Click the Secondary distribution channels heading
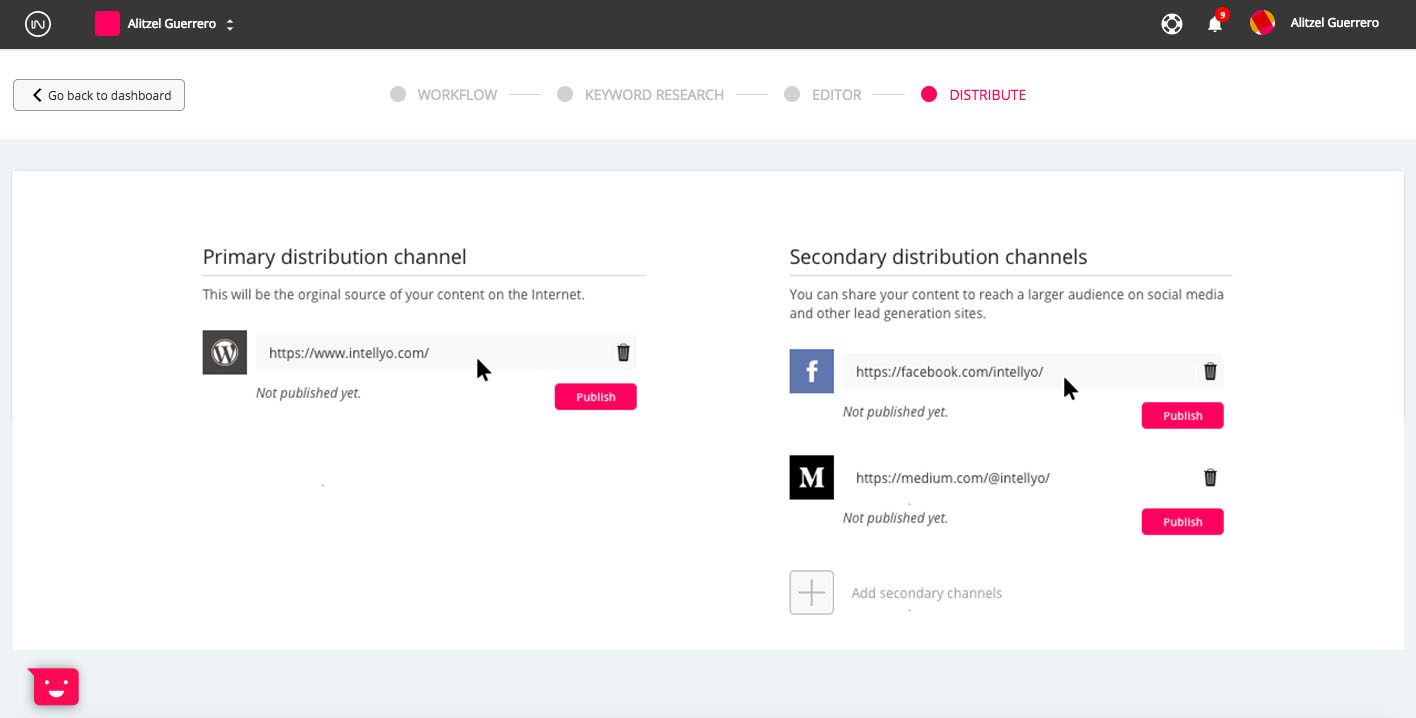This screenshot has width=1416, height=718. [x=938, y=257]
